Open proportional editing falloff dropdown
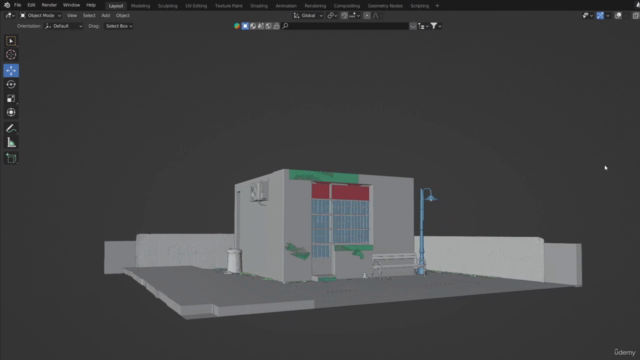The image size is (640, 360). (377, 16)
